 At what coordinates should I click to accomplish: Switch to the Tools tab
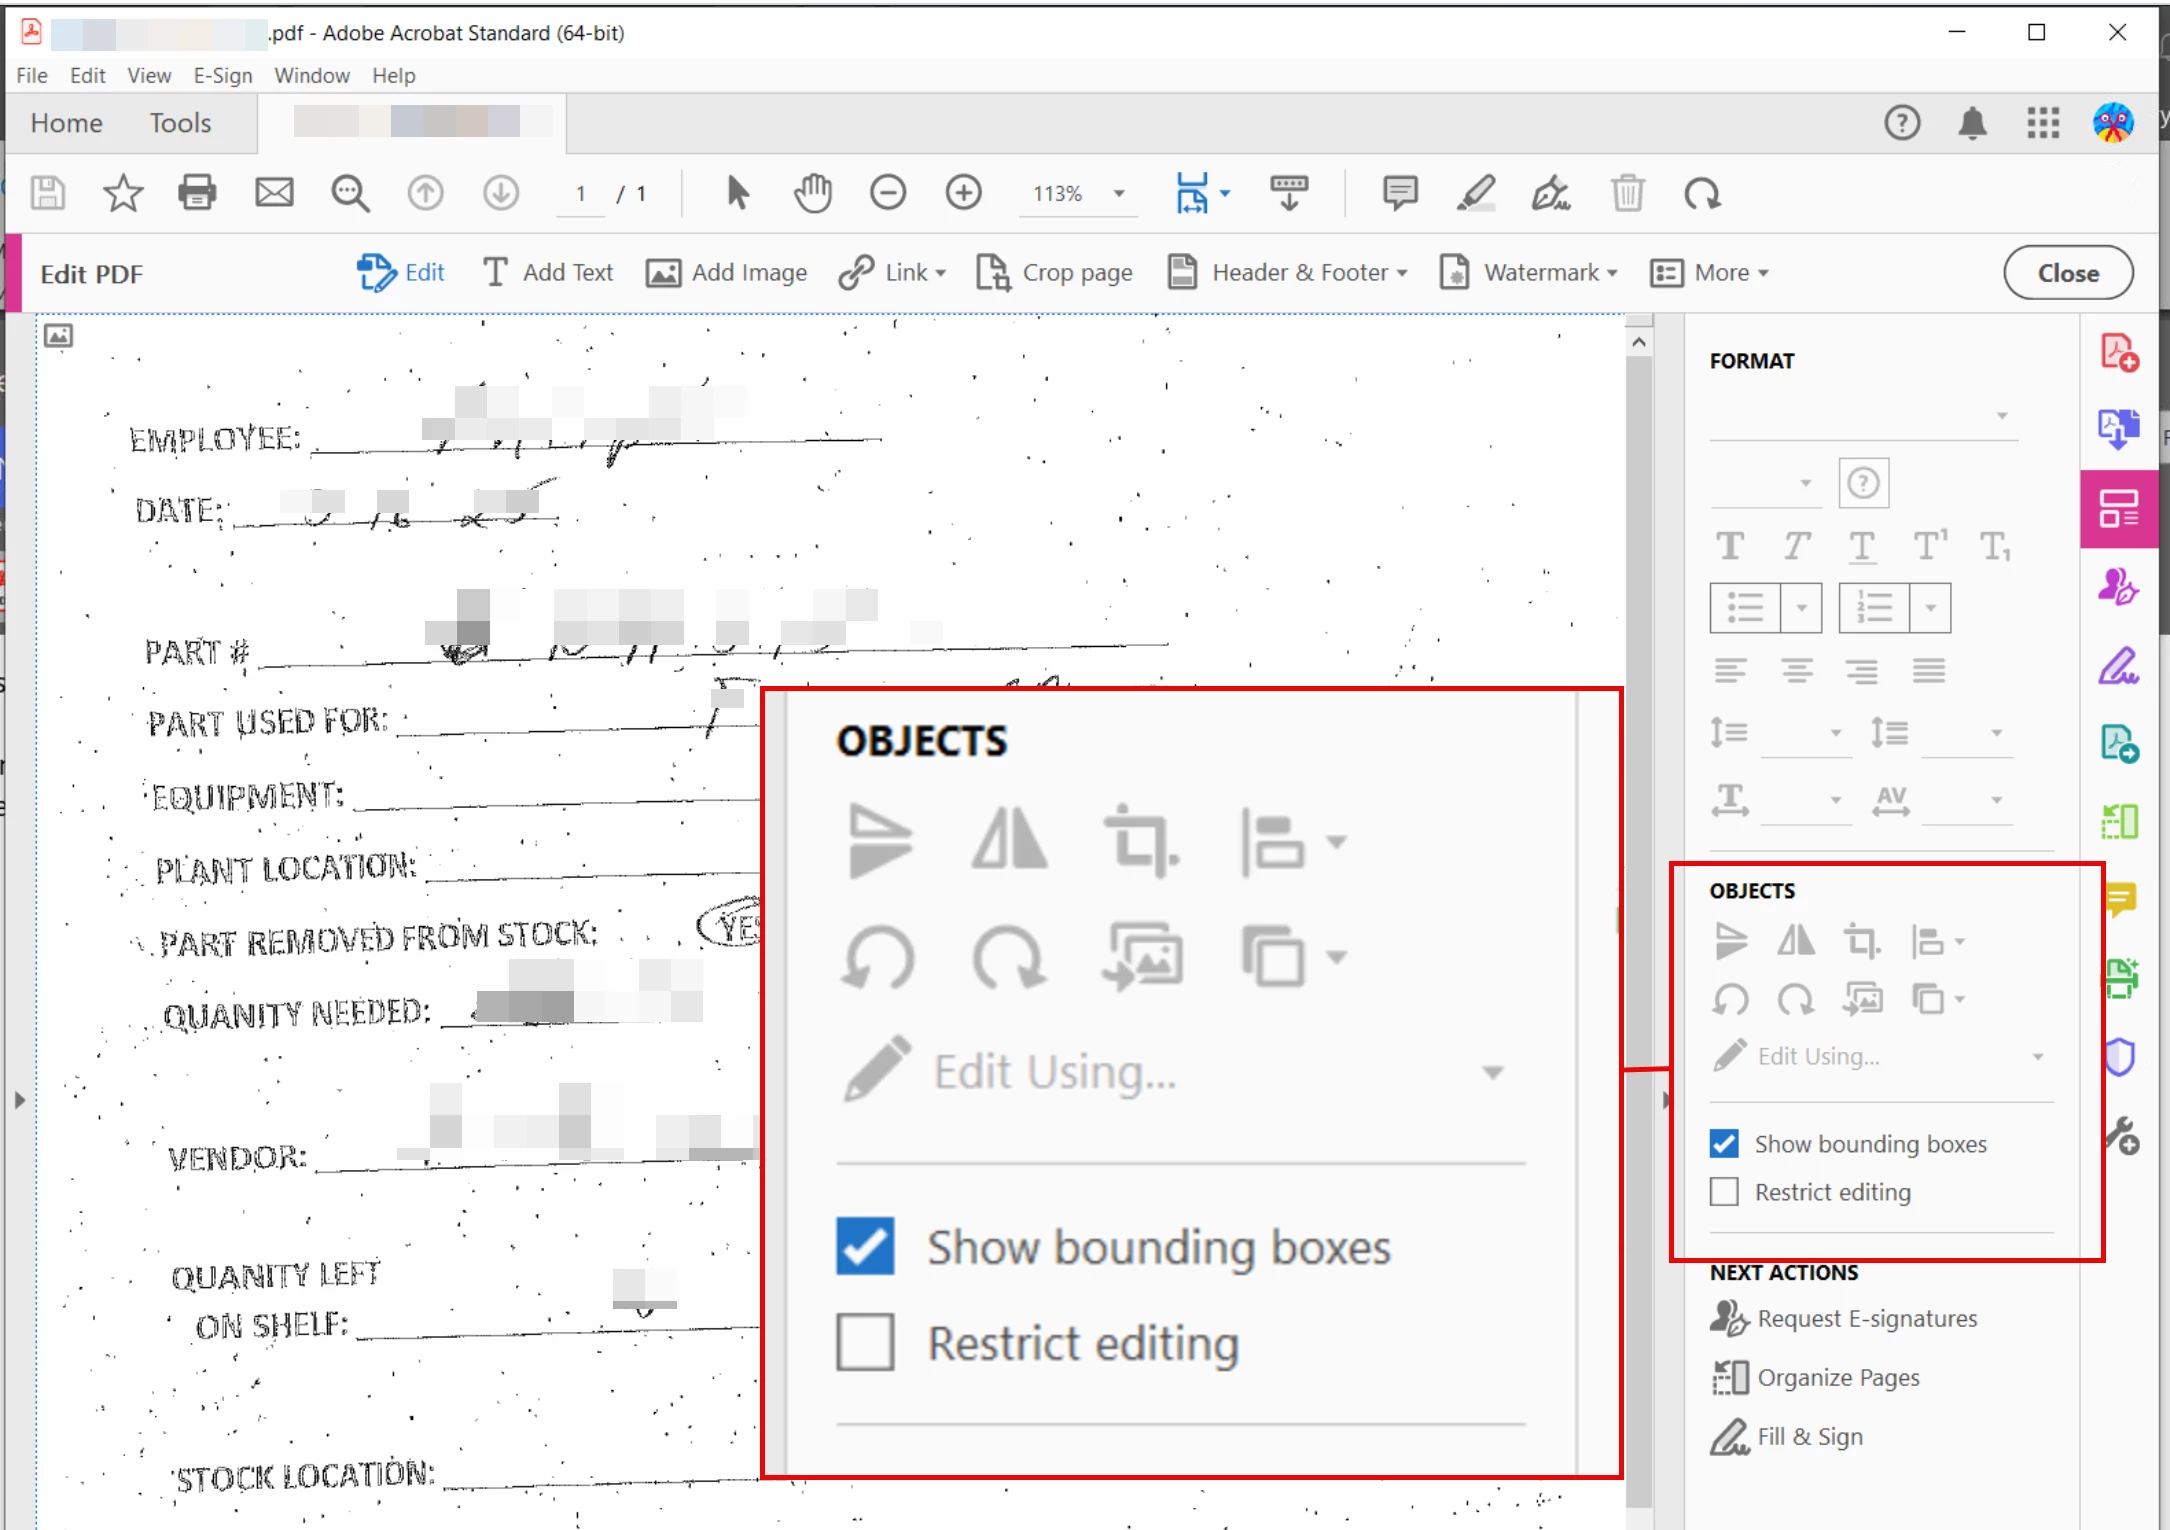coord(180,123)
